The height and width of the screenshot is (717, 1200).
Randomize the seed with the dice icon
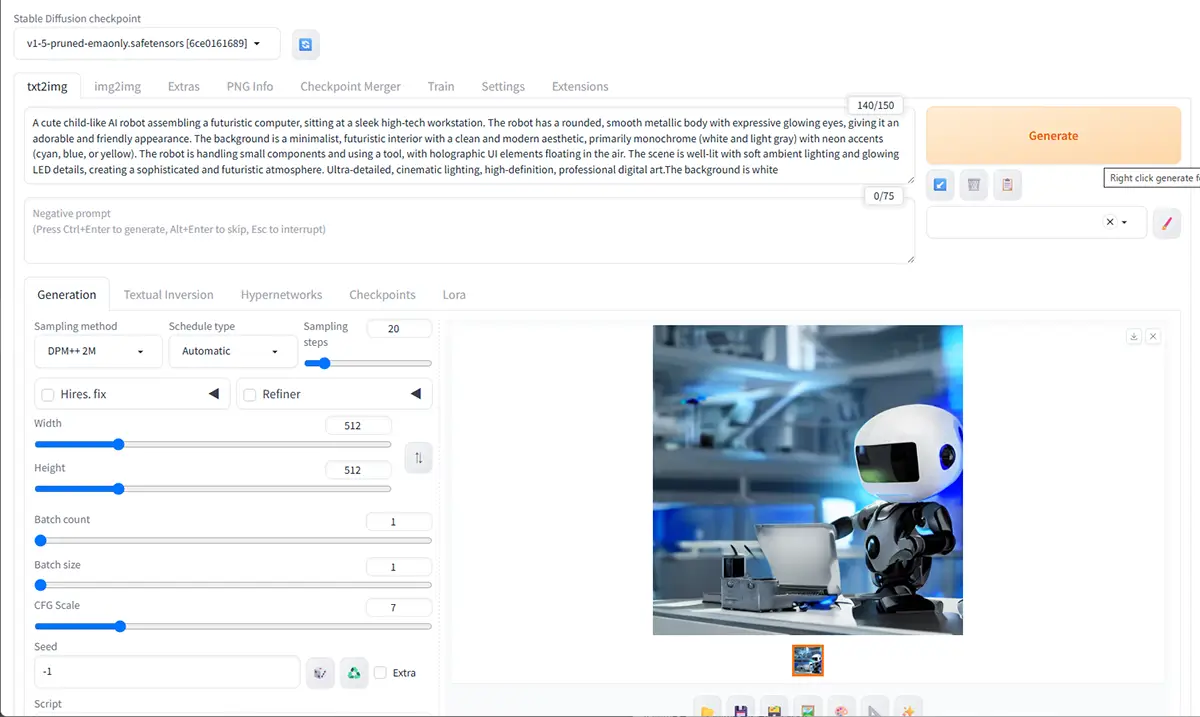(x=320, y=673)
